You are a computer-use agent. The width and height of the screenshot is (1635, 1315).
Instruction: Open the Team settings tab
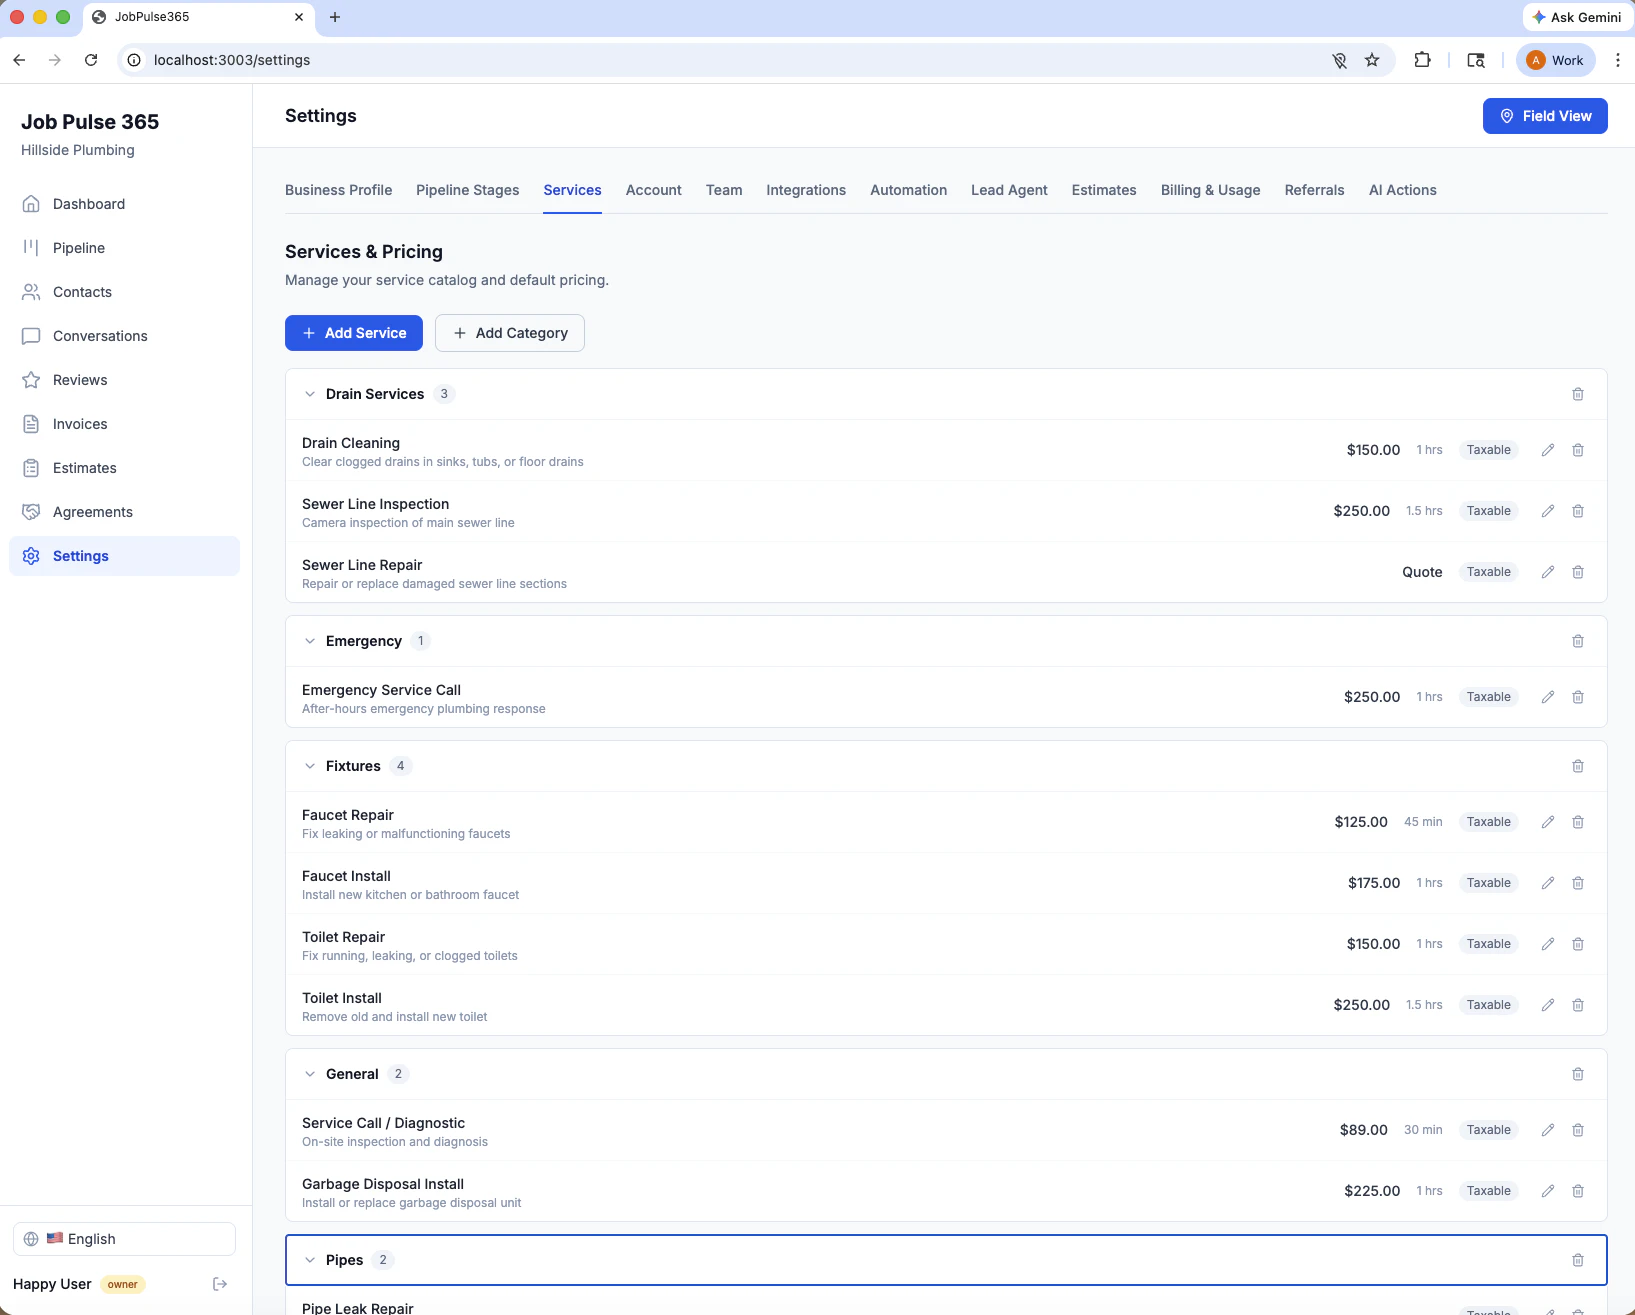click(724, 190)
